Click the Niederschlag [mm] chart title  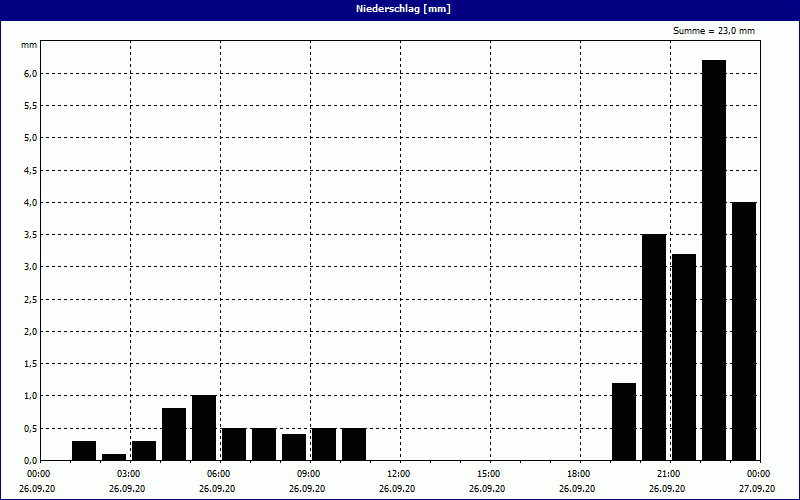pyautogui.click(x=403, y=9)
